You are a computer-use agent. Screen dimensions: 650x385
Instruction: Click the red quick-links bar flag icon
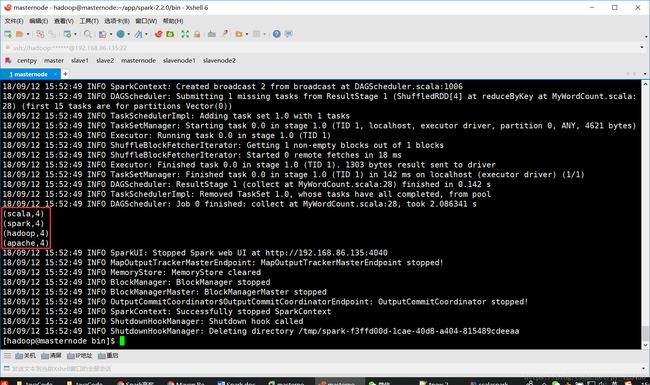tap(7, 61)
